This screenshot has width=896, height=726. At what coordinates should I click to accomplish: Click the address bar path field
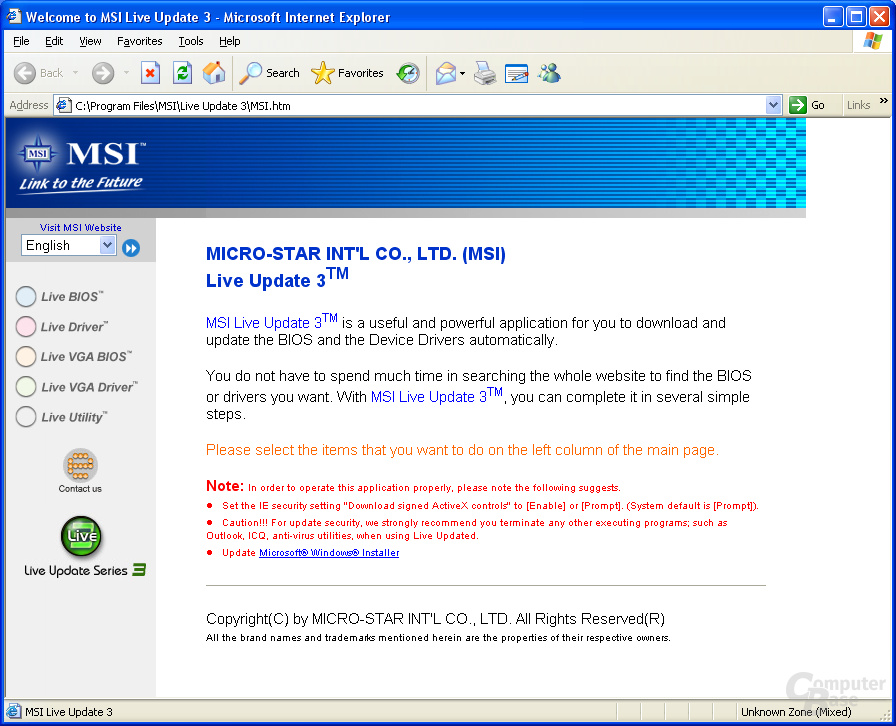pyautogui.click(x=419, y=106)
